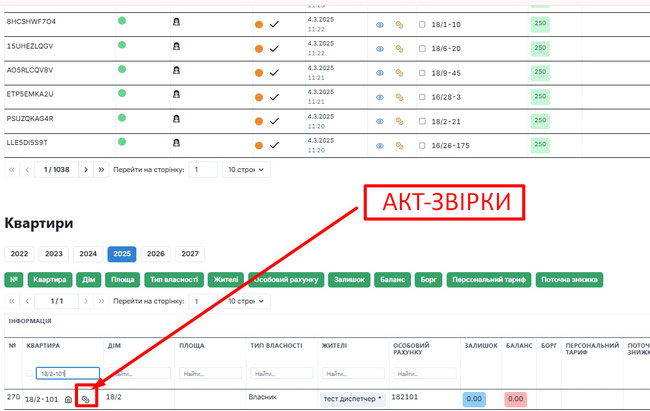This screenshot has width=650, height=411.
Task: Click the eye icon in row AO5RLCQV8V
Action: [380, 73]
